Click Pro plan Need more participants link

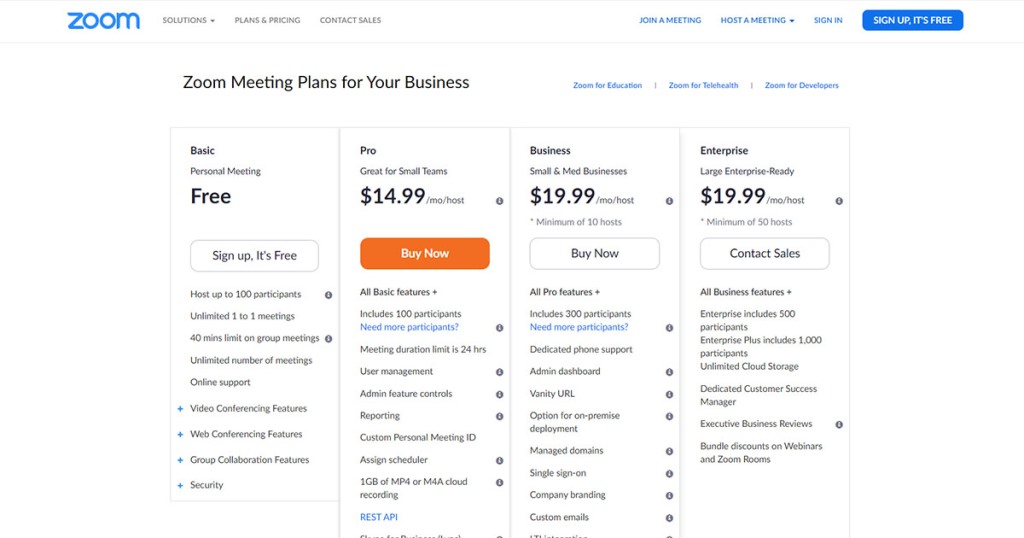click(409, 327)
